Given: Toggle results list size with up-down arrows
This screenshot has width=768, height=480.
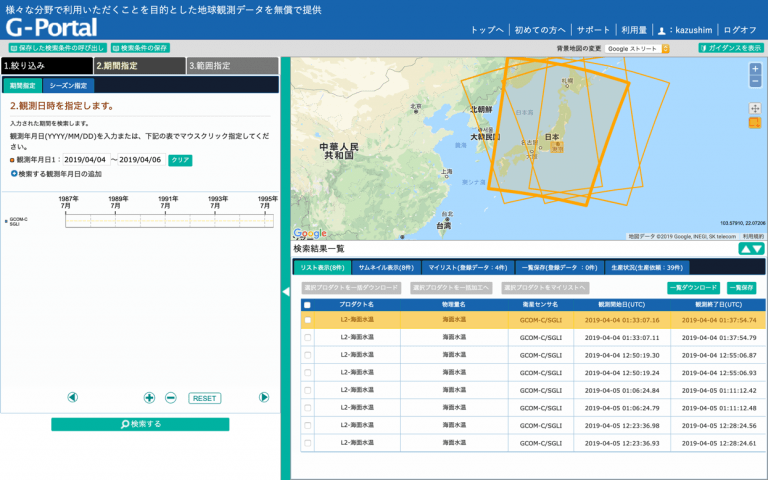Looking at the screenshot, I should coord(751,249).
